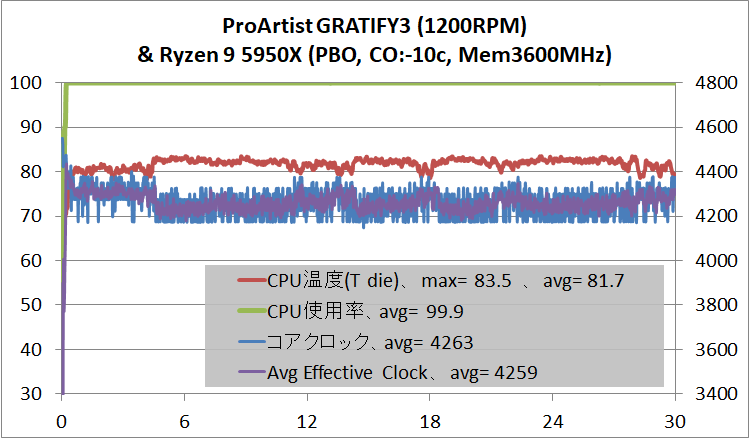Click the red CPU temperature legend line marker
This screenshot has width=749, height=438.
251,280
